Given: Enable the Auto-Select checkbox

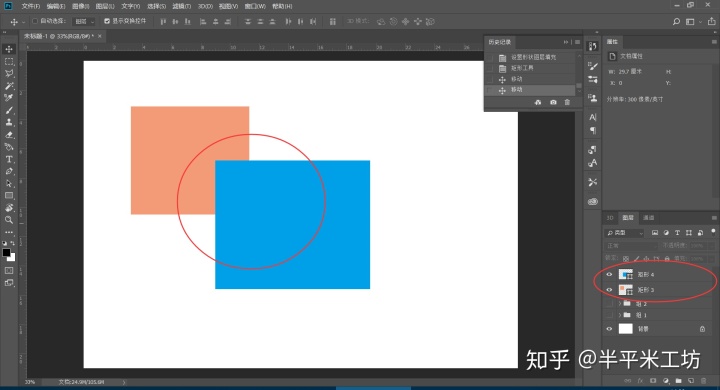Looking at the screenshot, I should (x=34, y=21).
